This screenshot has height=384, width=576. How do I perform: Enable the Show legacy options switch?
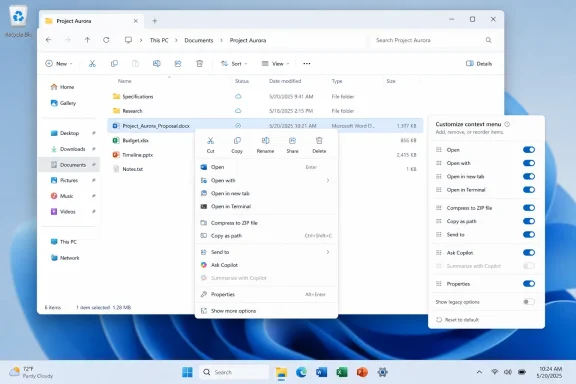pyautogui.click(x=529, y=302)
